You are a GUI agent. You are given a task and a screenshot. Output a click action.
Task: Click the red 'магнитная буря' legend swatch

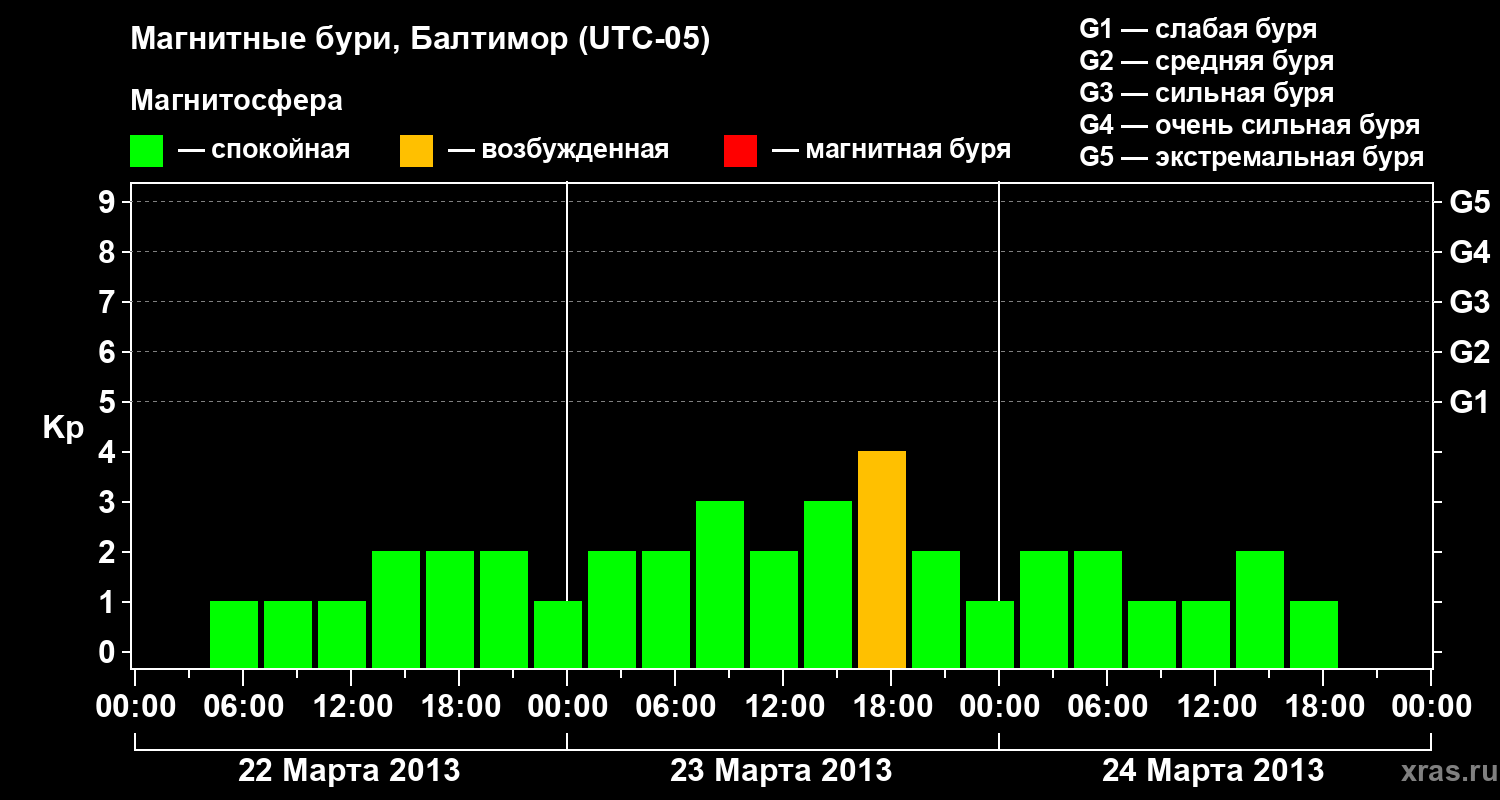[x=740, y=151]
